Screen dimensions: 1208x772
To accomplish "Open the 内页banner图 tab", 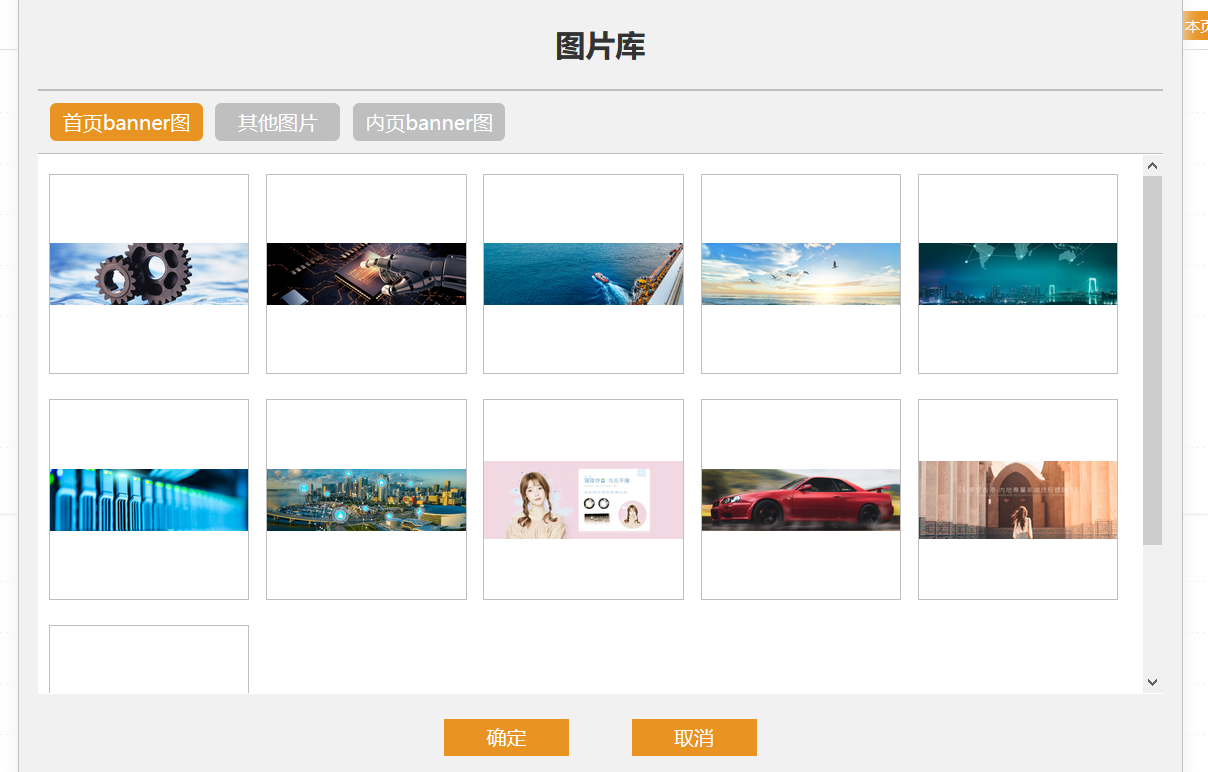I will 428,122.
